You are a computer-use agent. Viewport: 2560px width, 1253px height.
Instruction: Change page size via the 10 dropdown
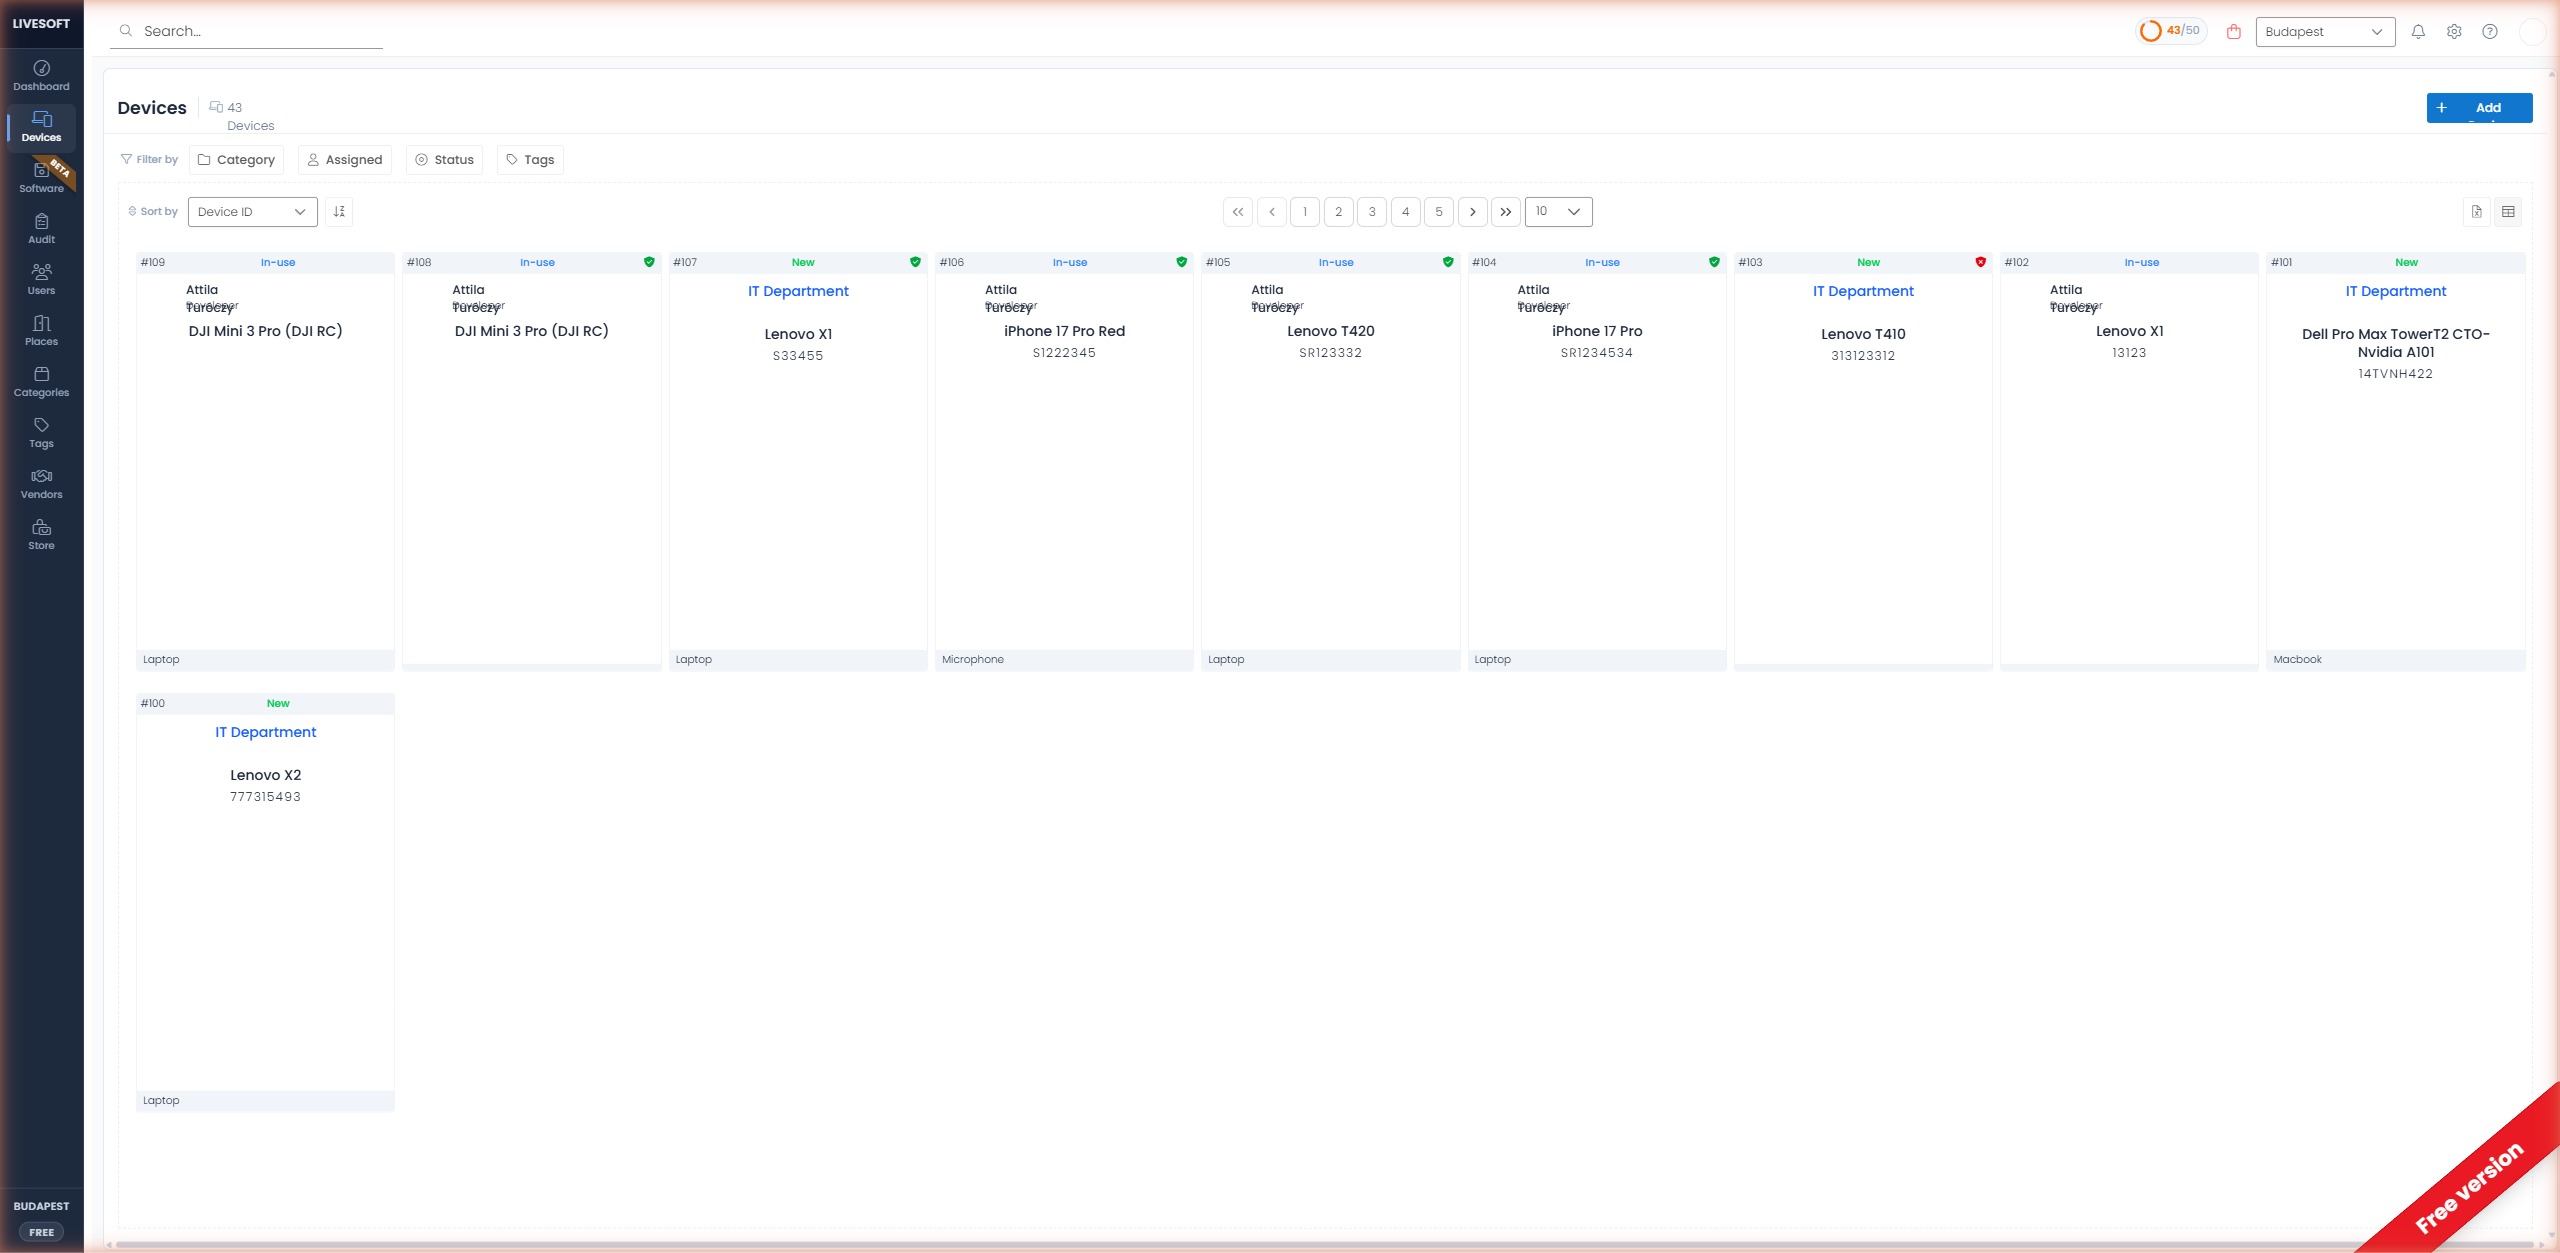pyautogui.click(x=1557, y=211)
